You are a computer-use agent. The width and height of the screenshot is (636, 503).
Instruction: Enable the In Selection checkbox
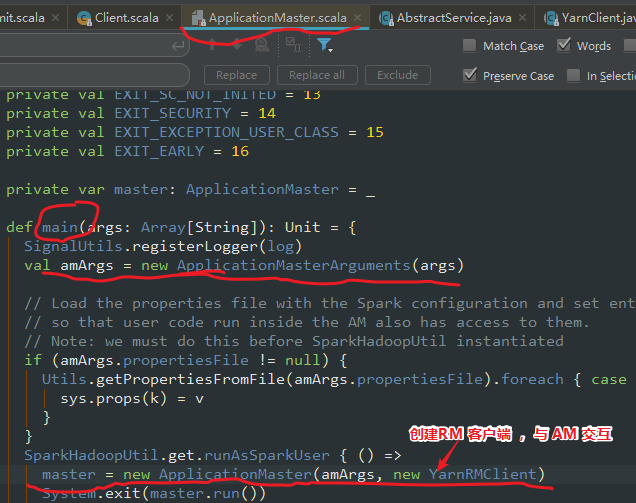point(573,75)
